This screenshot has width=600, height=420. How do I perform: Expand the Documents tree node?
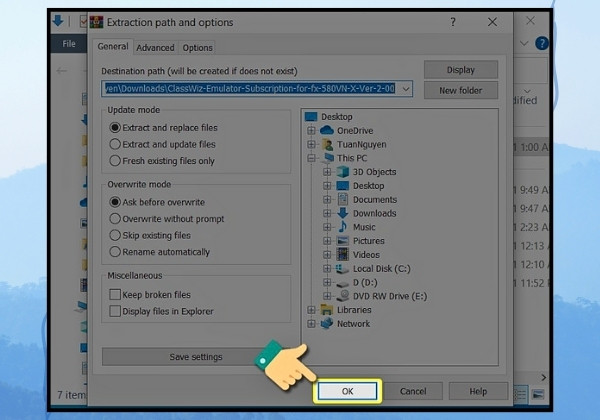pyautogui.click(x=327, y=199)
